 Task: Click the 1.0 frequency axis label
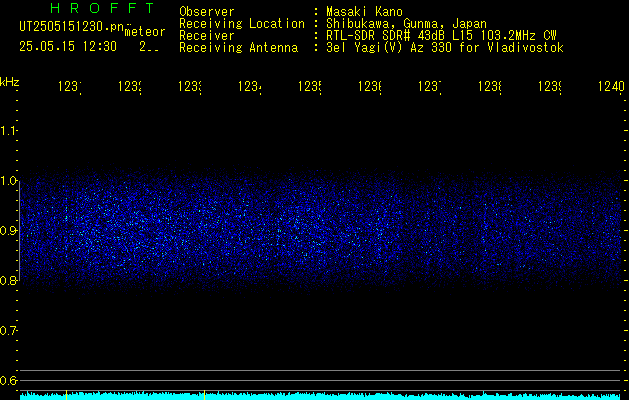(x=8, y=181)
